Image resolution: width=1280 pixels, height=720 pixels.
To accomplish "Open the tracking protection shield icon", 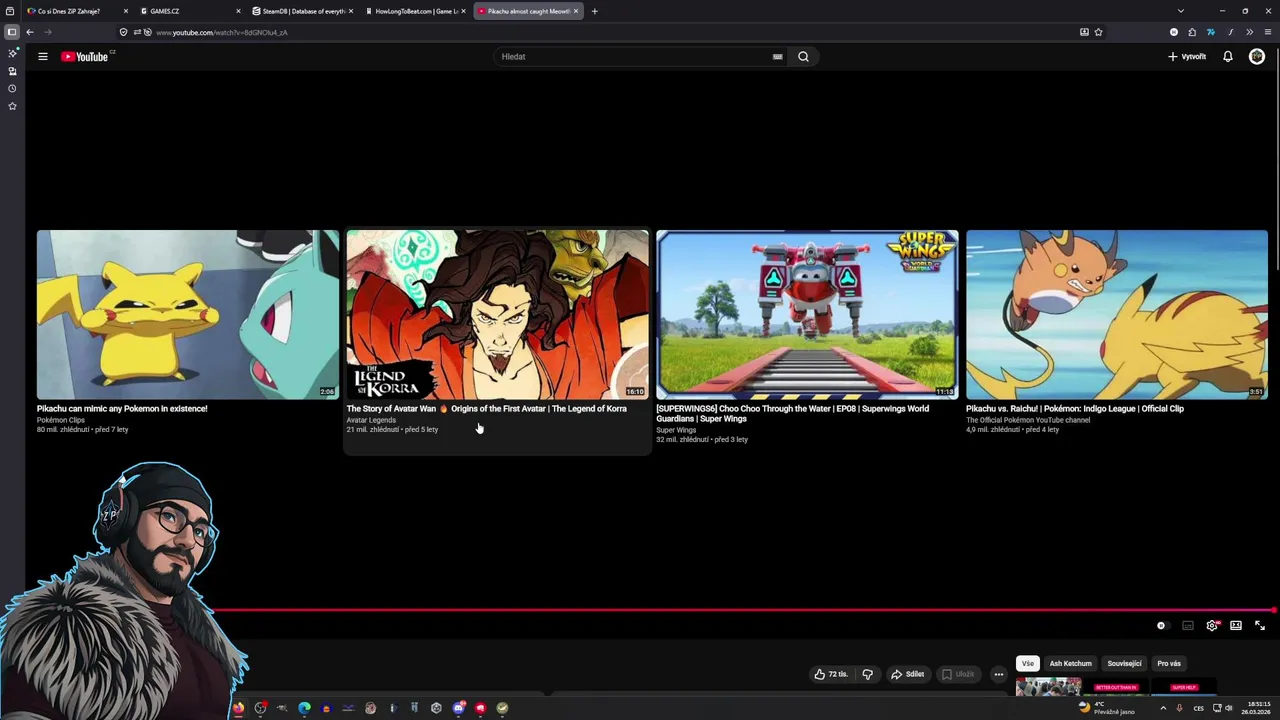I will click(x=123, y=32).
